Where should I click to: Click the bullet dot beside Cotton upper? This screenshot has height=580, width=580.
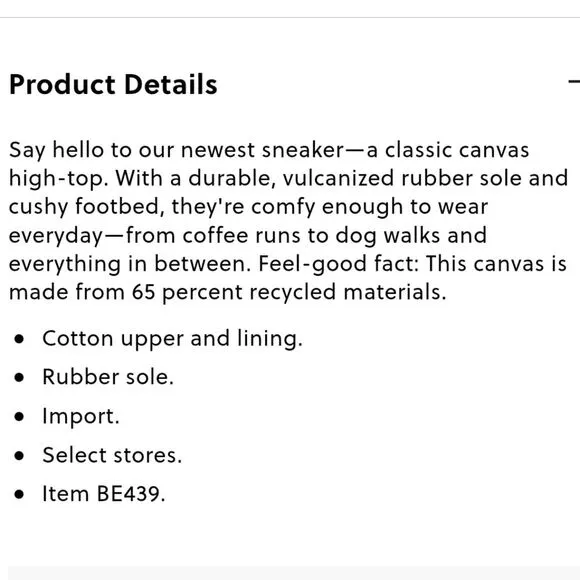click(19, 338)
